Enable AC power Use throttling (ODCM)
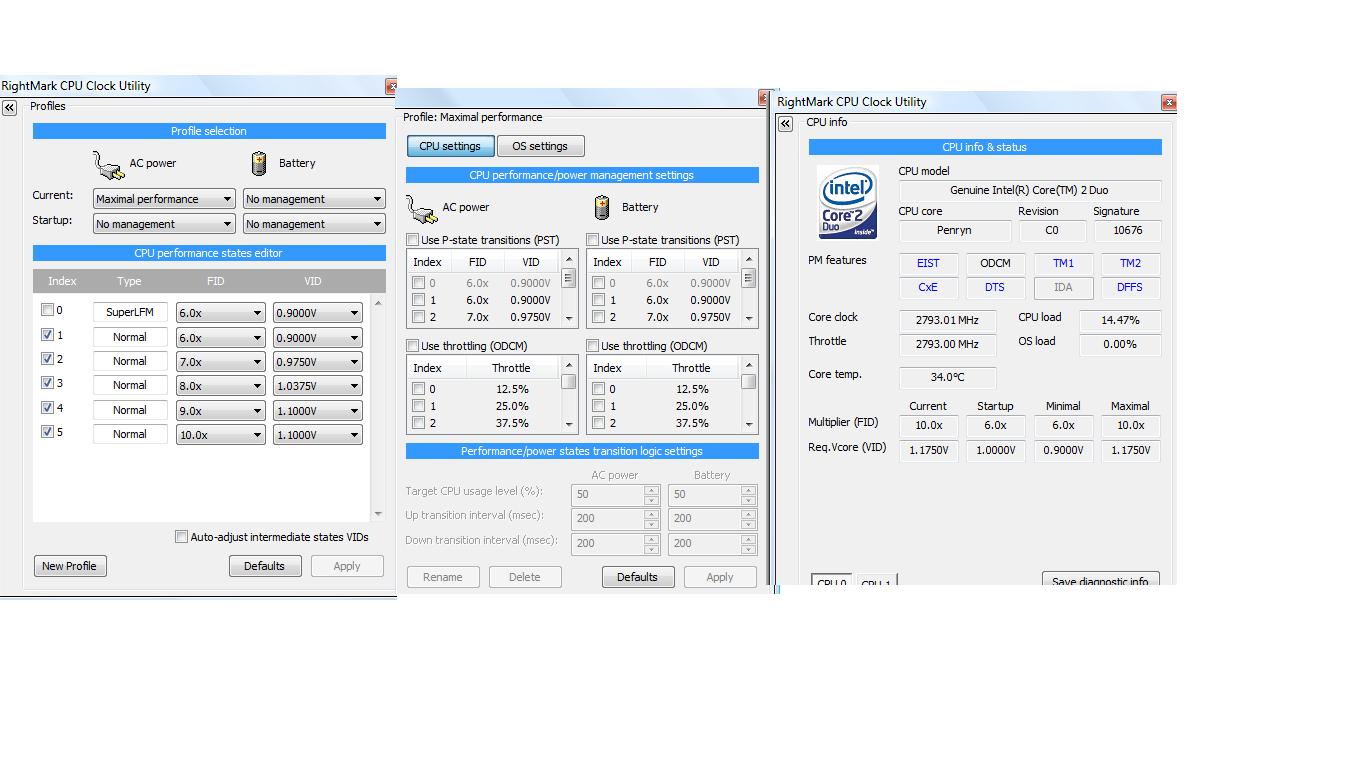This screenshot has height=768, width=1366. (x=413, y=346)
